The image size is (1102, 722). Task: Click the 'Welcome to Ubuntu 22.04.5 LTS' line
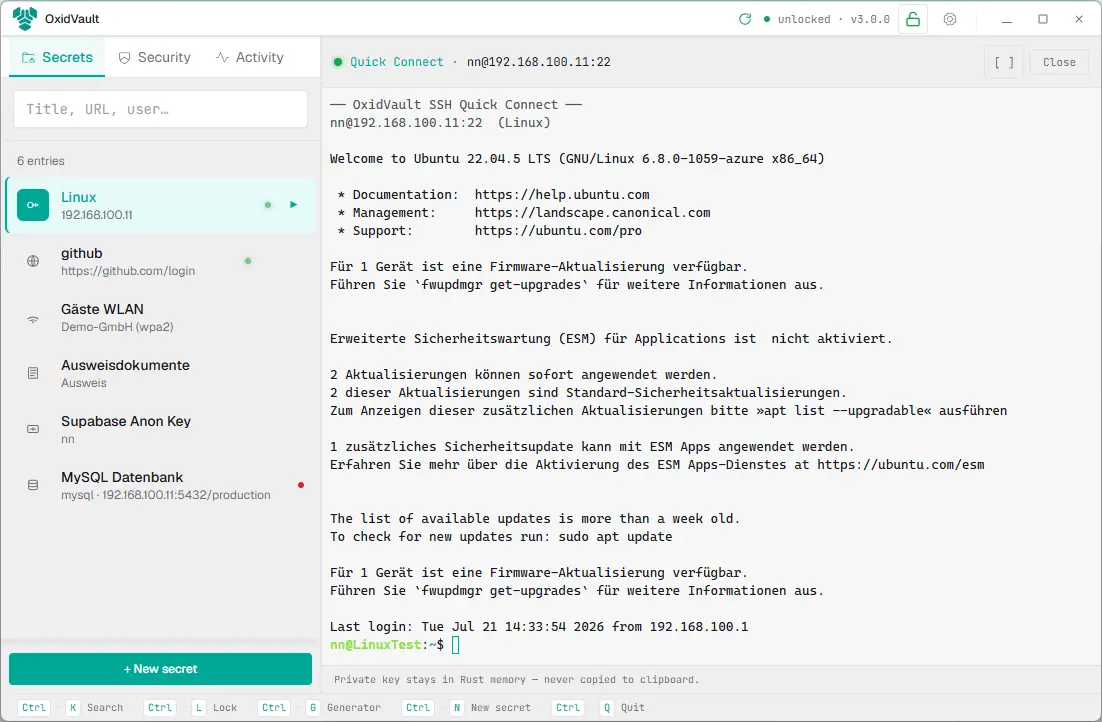pos(577,159)
